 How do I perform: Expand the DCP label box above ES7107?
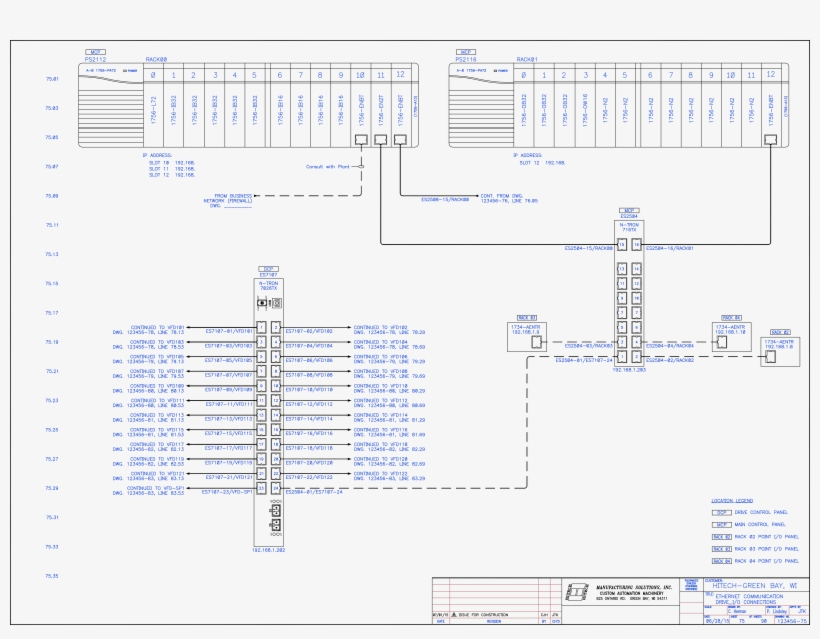click(268, 267)
